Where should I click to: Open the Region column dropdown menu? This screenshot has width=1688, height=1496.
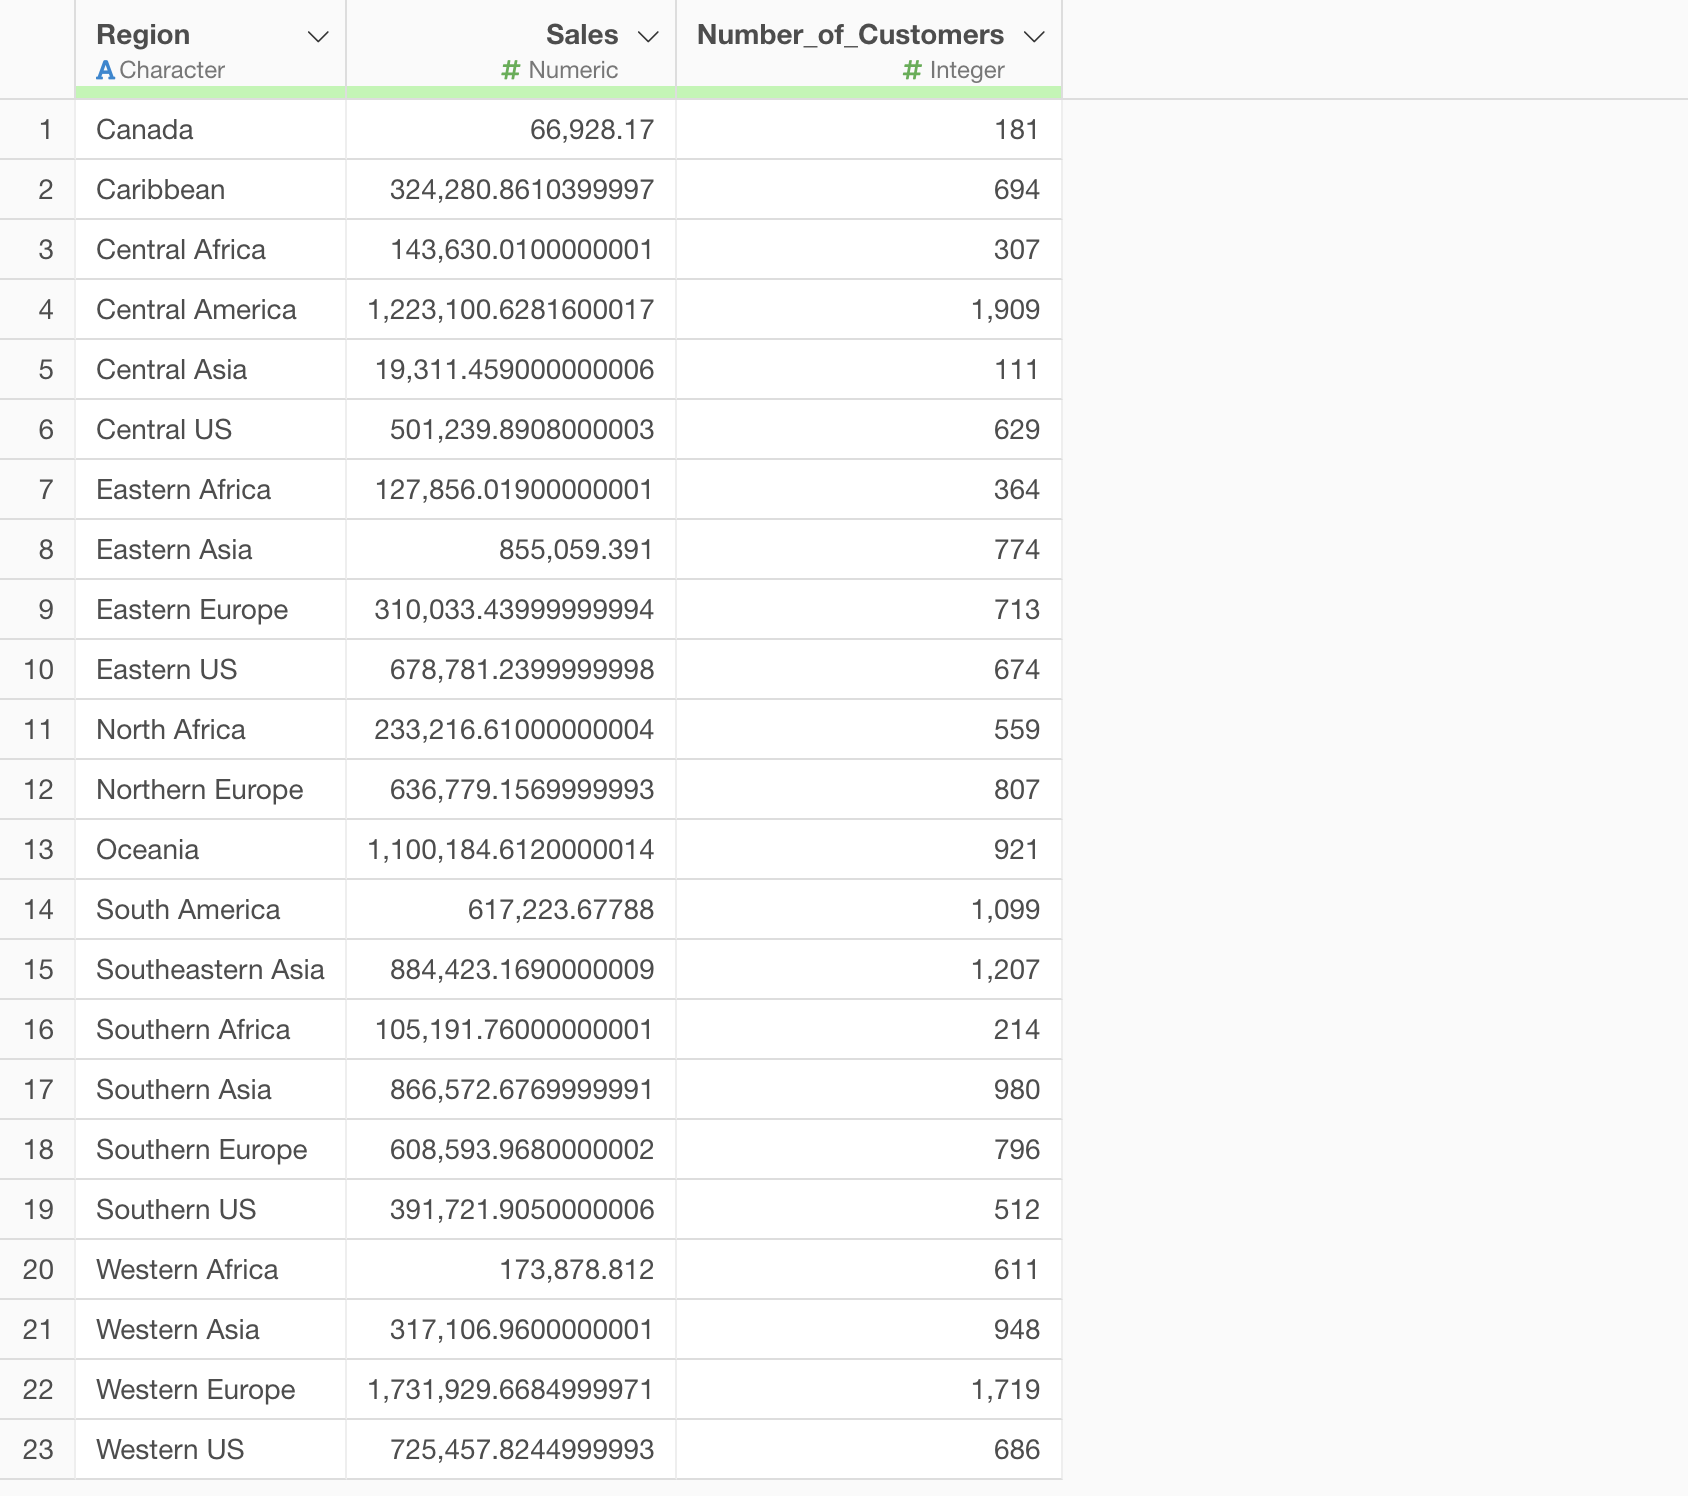[x=318, y=37]
